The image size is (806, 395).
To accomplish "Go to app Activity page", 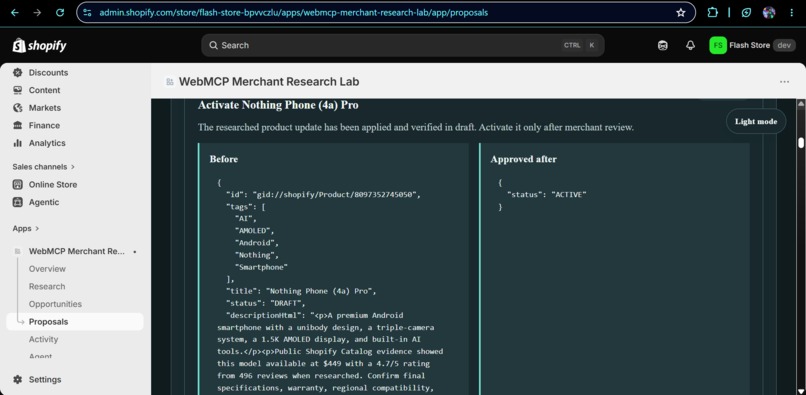I will [43, 339].
